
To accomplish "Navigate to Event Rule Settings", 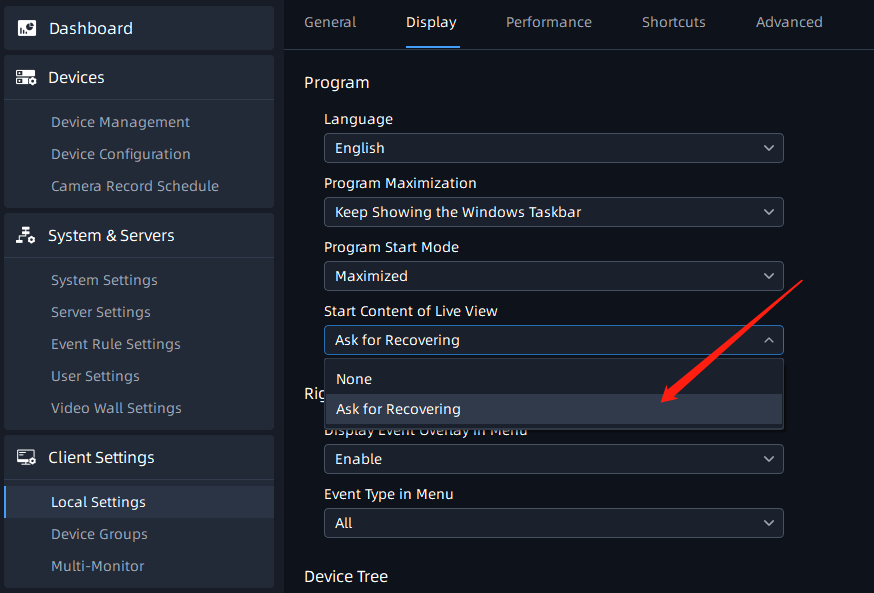I will coord(115,344).
